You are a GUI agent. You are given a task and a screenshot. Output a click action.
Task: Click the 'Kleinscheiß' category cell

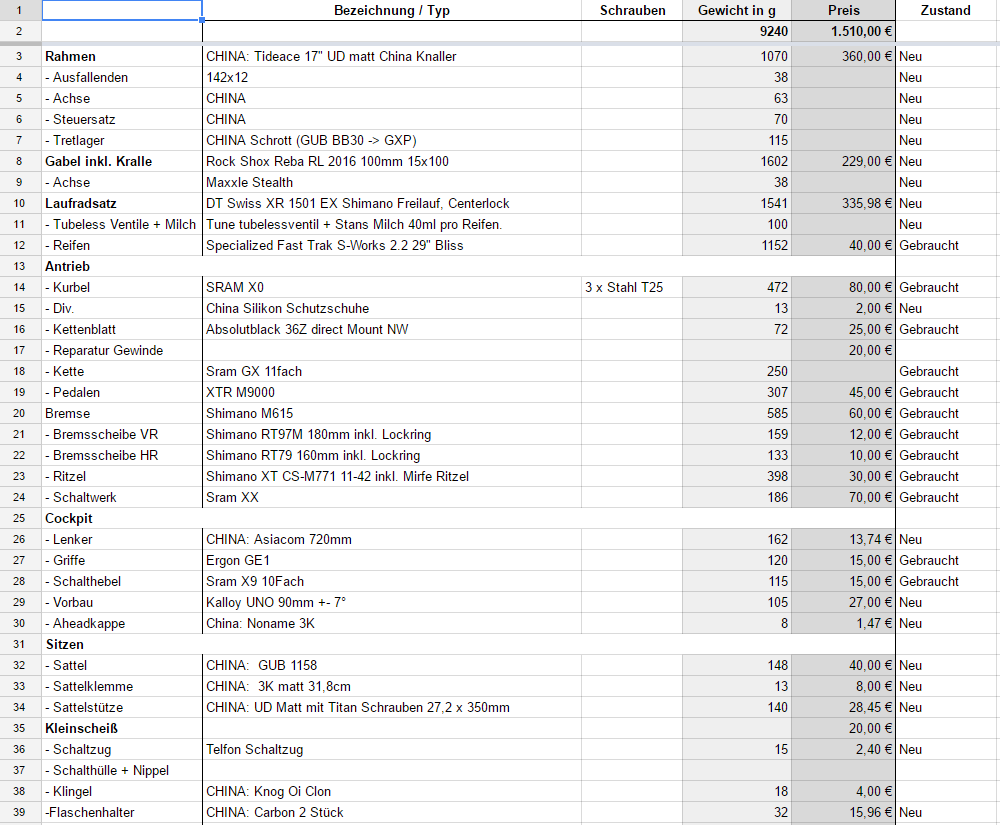[122, 728]
